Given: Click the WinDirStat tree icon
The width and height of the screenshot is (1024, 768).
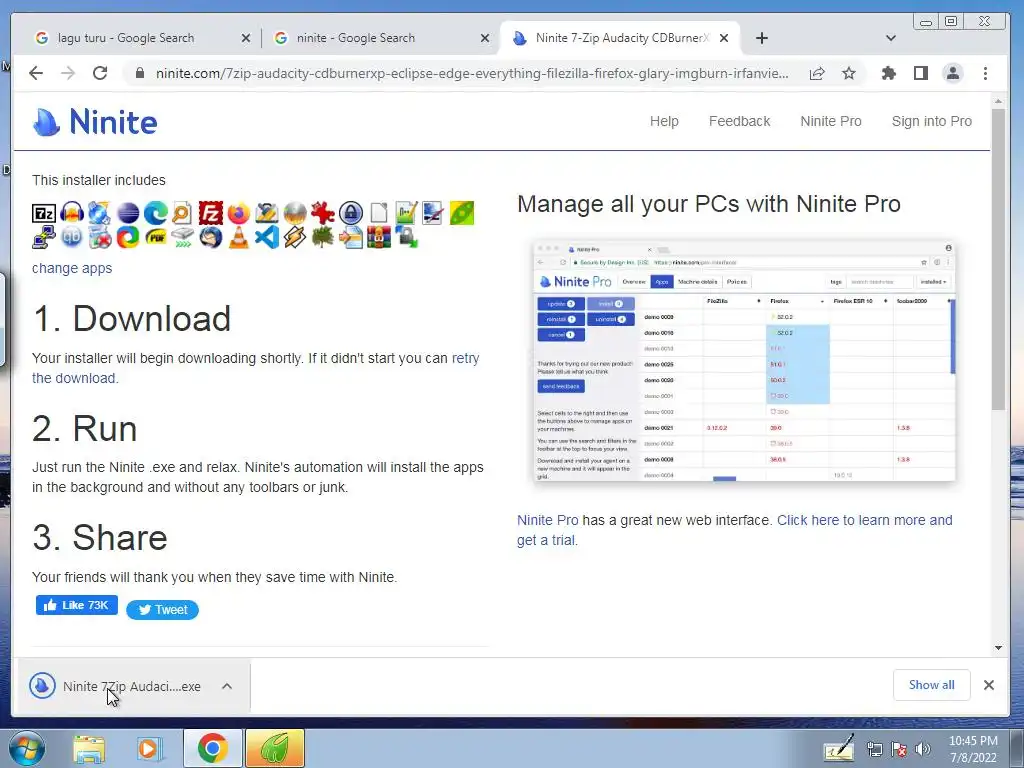Looking at the screenshot, I should coord(323,237).
